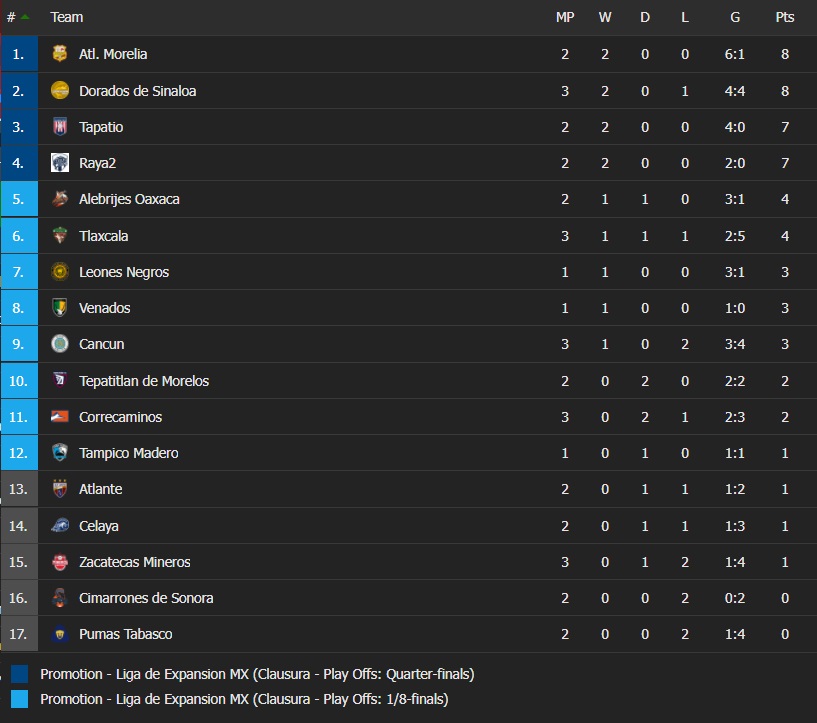
Task: Click the Cancun team badge
Action: [60, 344]
